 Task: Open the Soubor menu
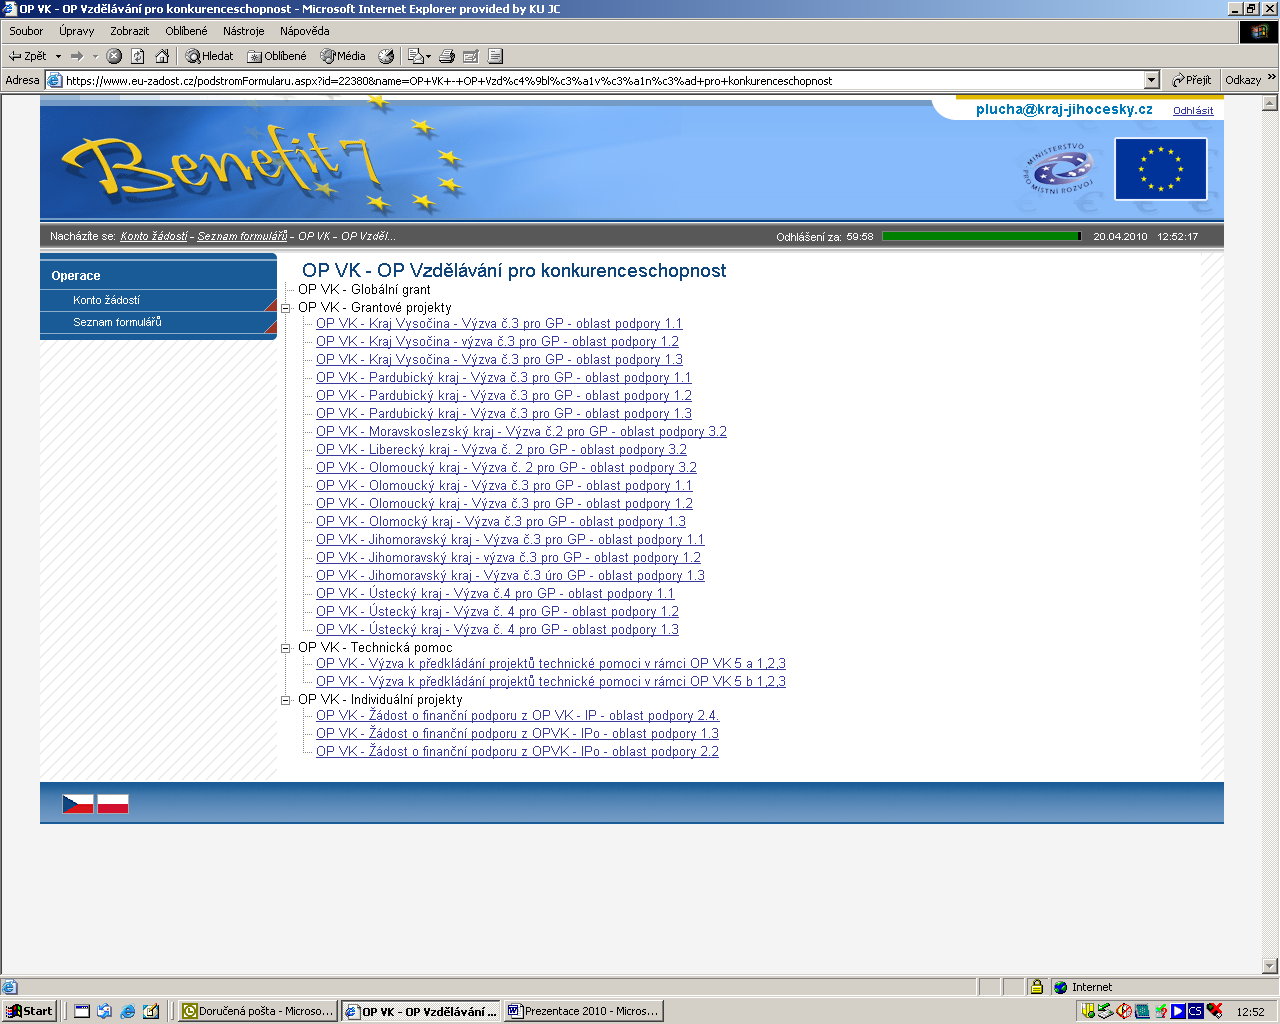26,31
